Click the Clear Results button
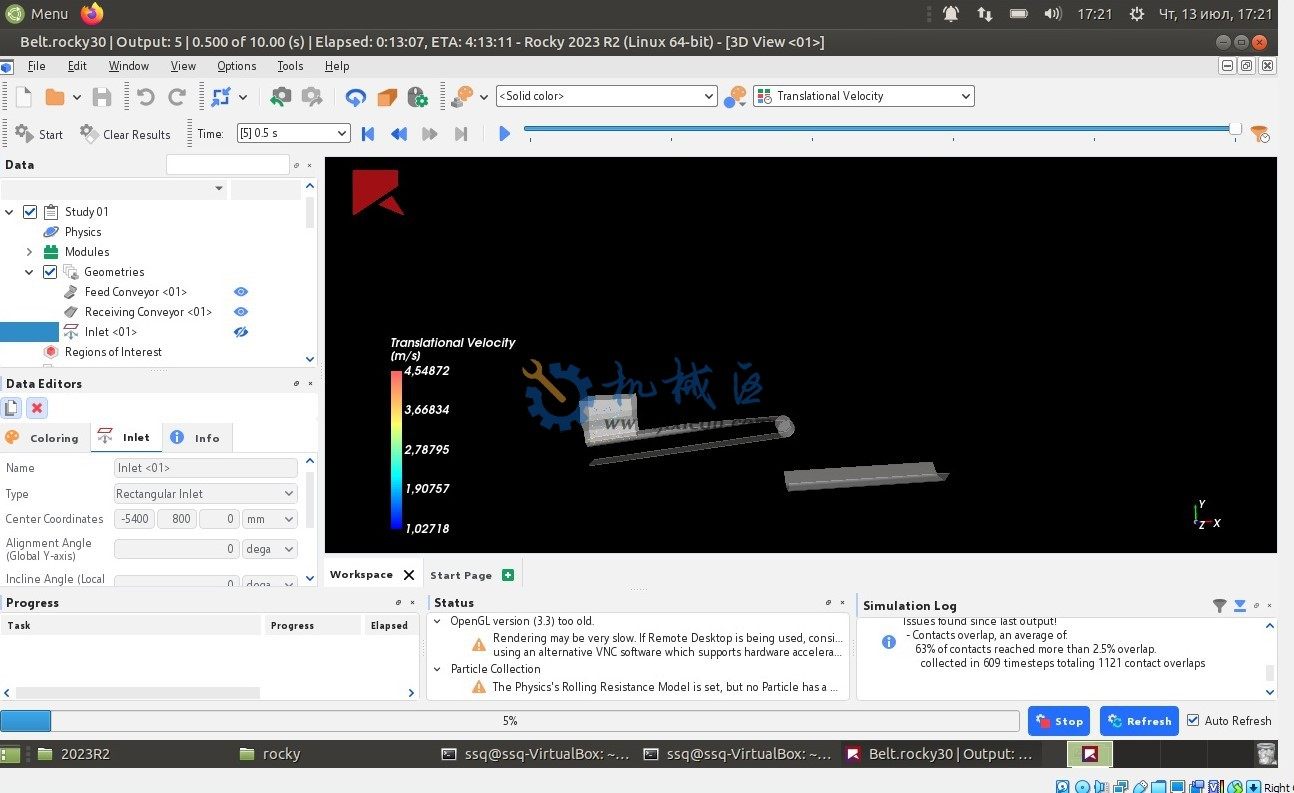 click(x=125, y=134)
